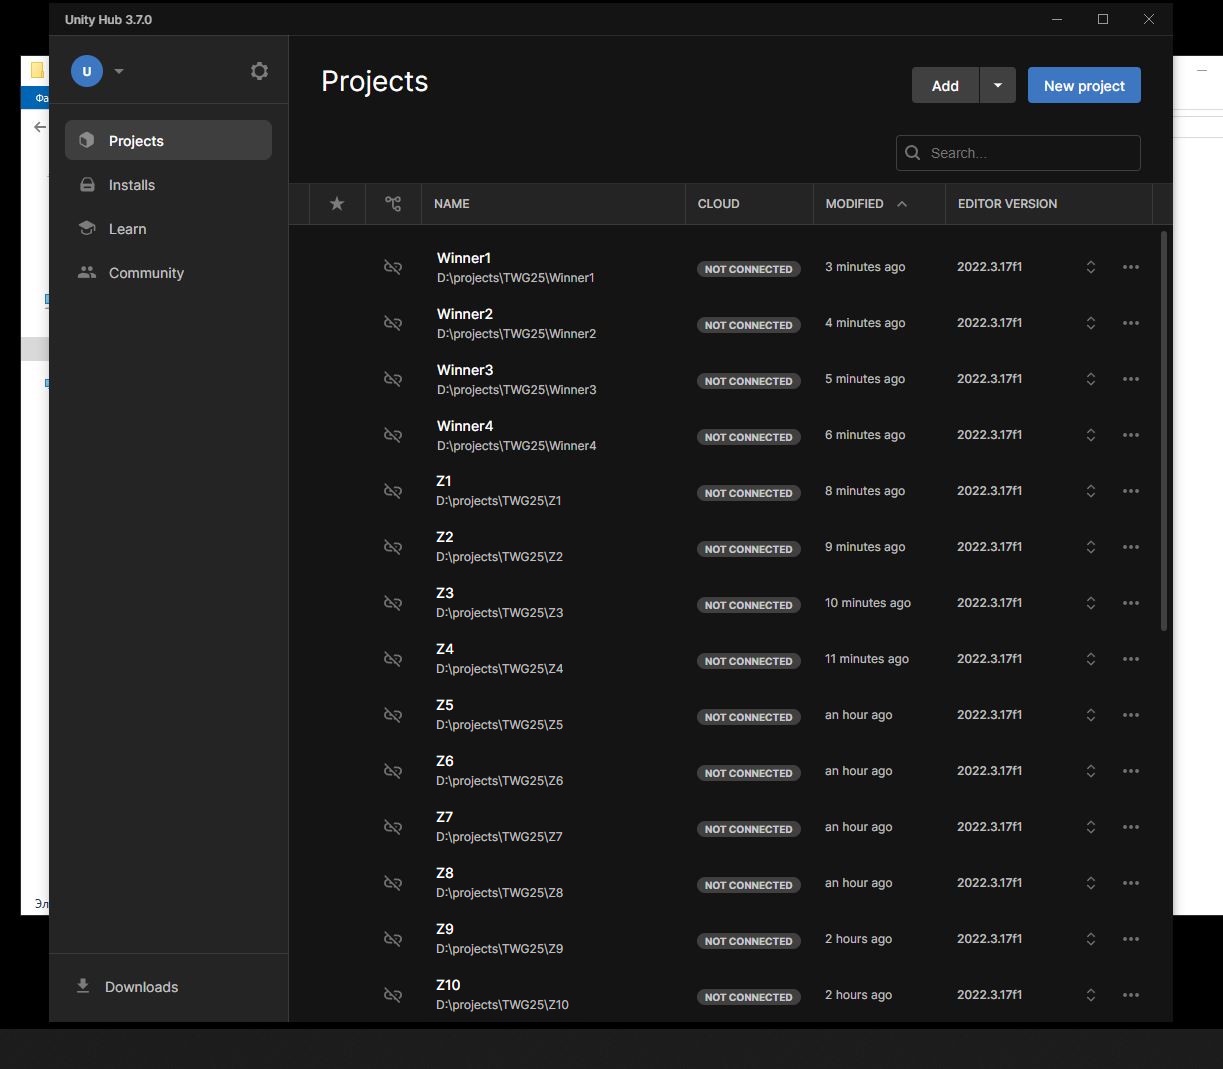Click the unlinked cloud icon for Z5

point(393,715)
